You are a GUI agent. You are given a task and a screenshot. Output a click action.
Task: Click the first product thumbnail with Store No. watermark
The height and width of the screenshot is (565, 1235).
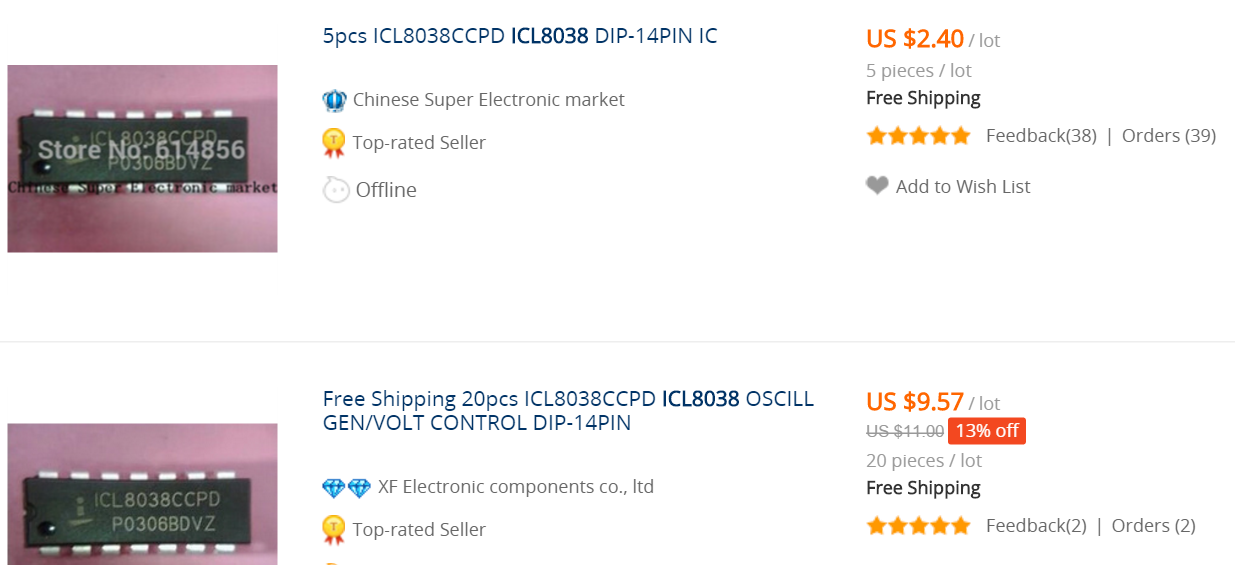[142, 158]
